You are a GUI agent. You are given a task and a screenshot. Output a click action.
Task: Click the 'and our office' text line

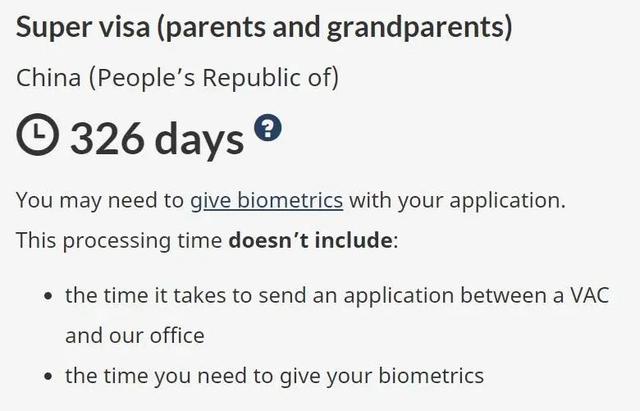pyautogui.click(x=135, y=335)
